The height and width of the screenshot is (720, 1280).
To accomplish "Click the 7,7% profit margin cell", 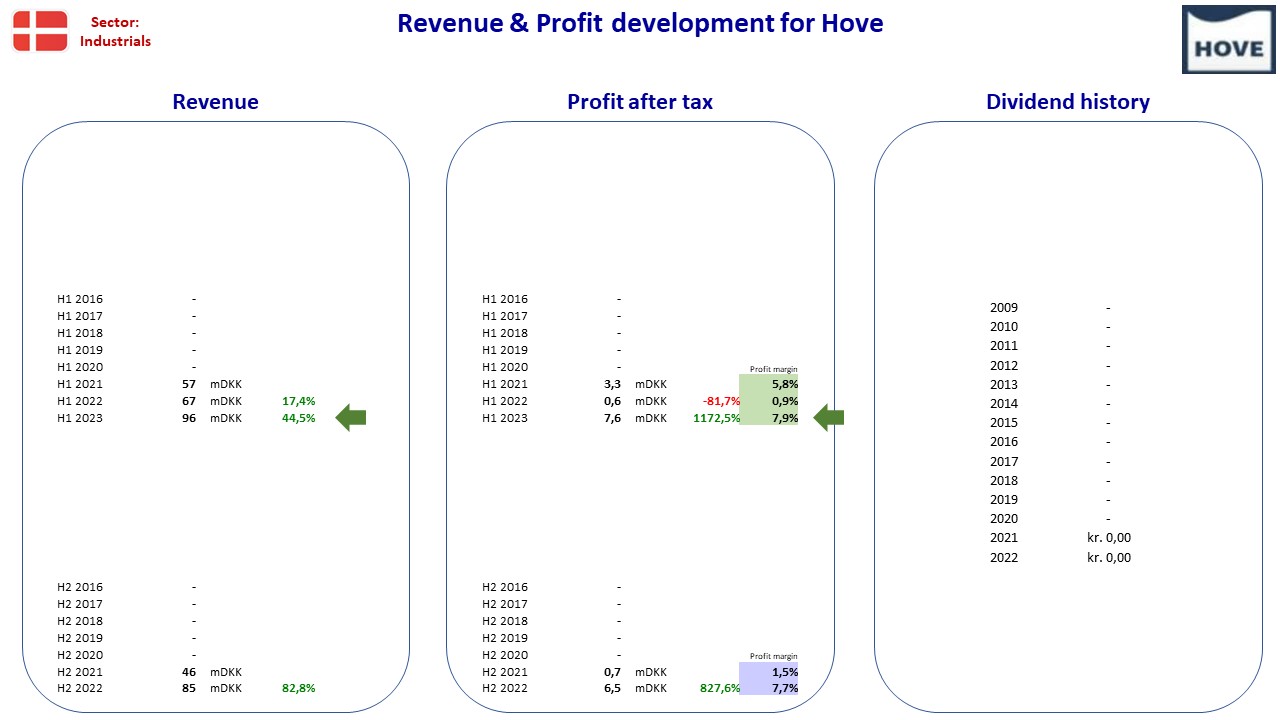I will coord(768,688).
